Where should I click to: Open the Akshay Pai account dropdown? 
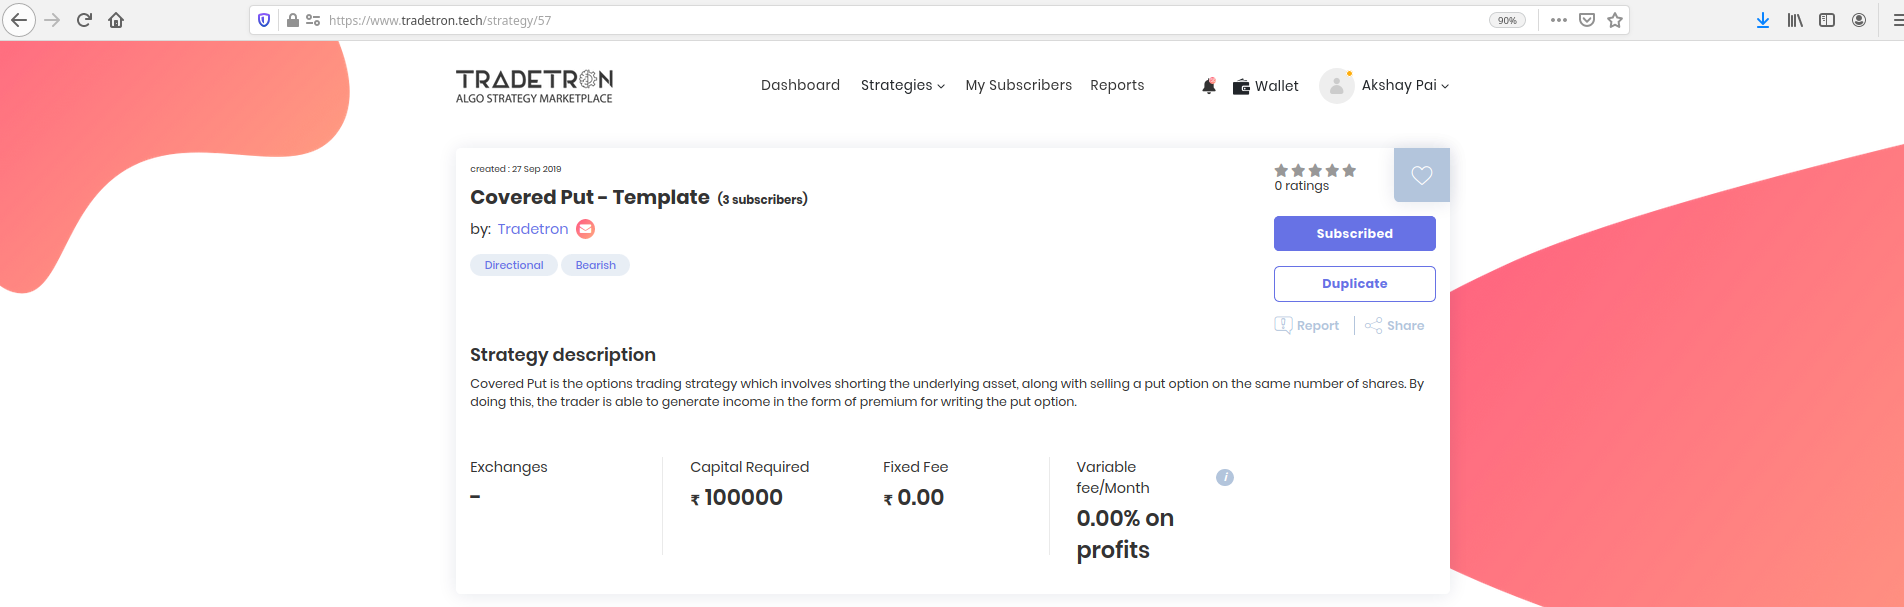[1405, 86]
